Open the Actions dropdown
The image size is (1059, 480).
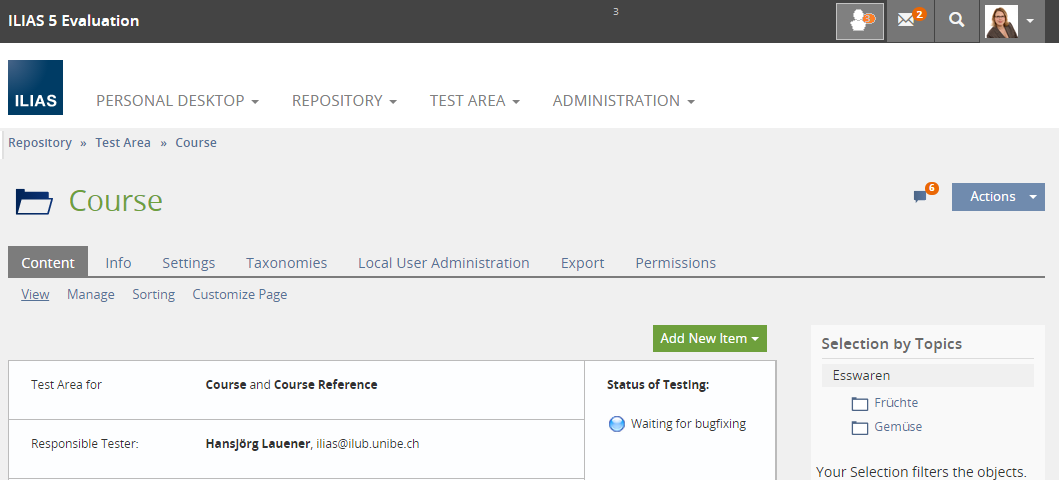click(997, 197)
